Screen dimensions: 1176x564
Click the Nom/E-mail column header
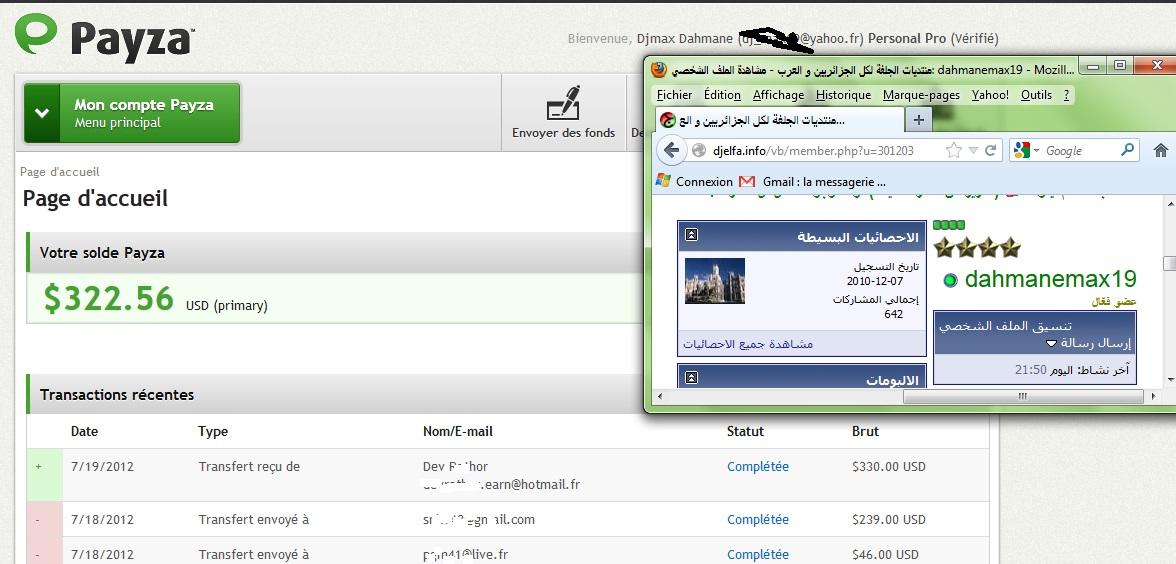pos(458,431)
